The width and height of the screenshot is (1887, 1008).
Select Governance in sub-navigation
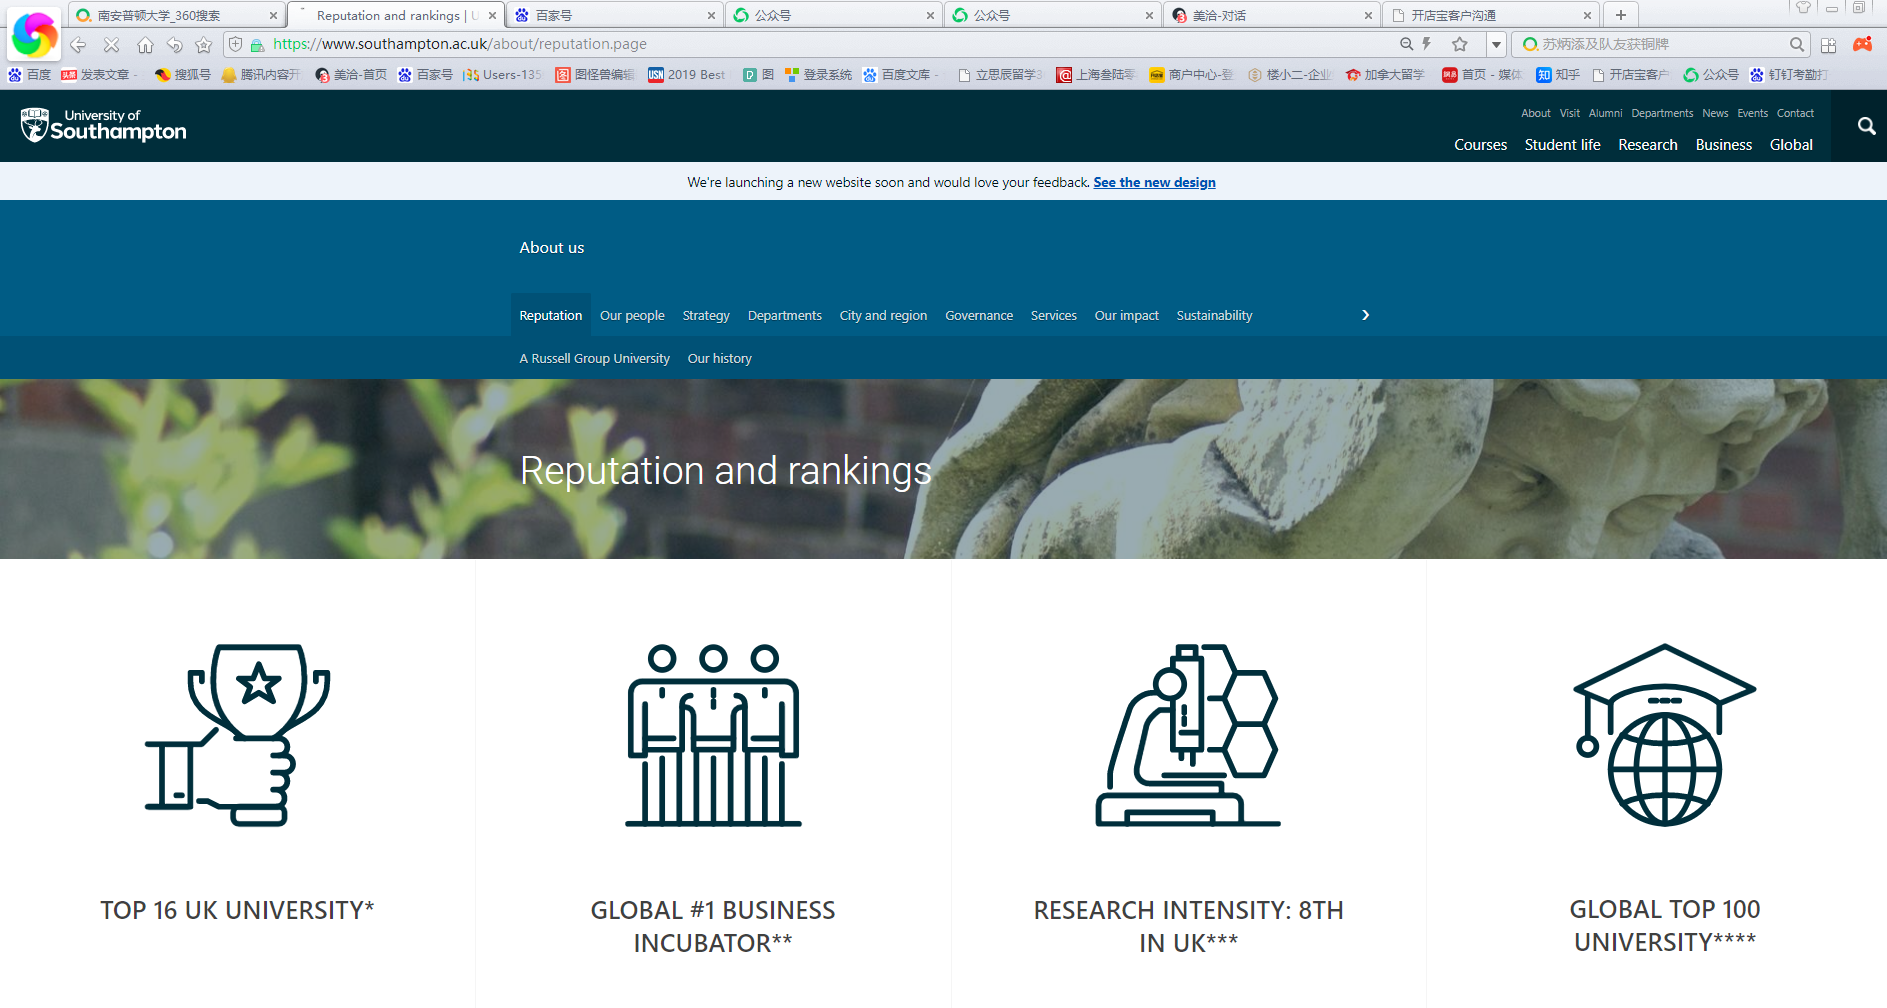coord(979,315)
